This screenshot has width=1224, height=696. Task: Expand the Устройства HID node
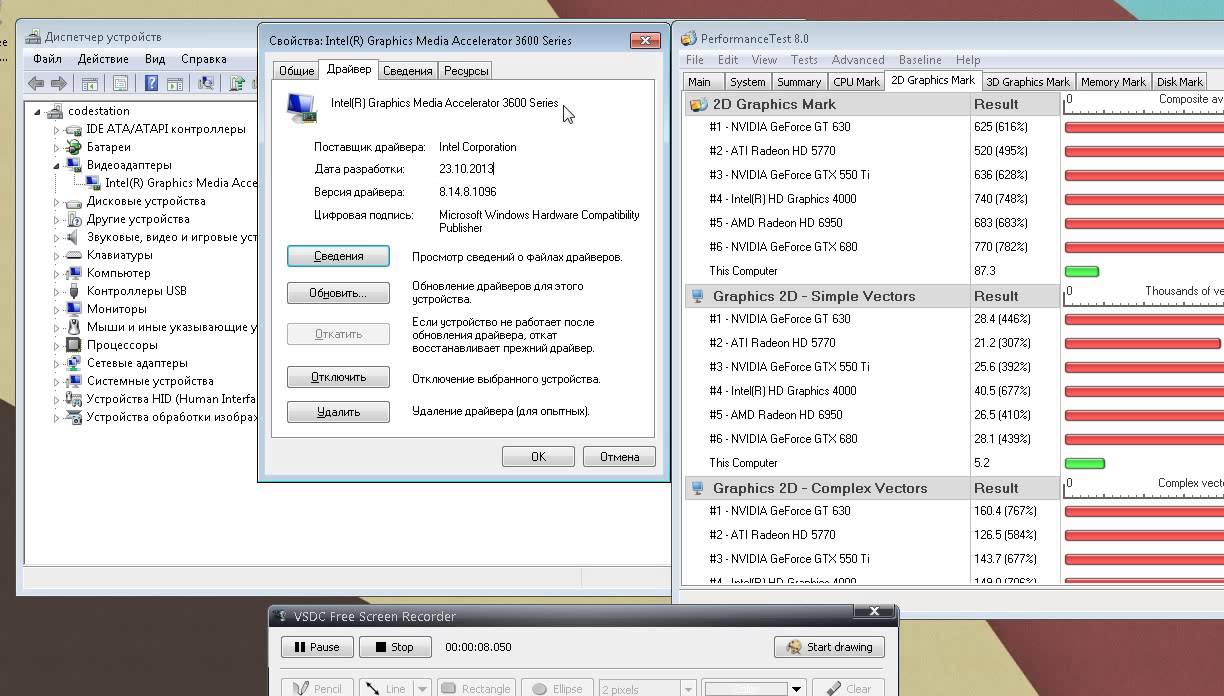(57, 399)
